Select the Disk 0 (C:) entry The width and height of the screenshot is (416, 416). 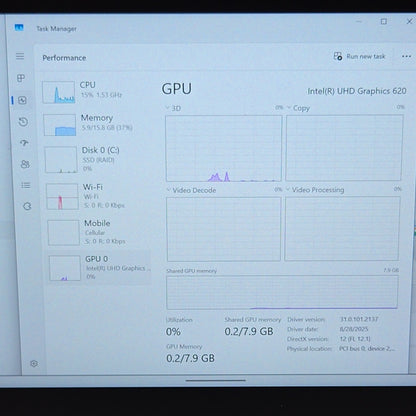pyautogui.click(x=97, y=159)
